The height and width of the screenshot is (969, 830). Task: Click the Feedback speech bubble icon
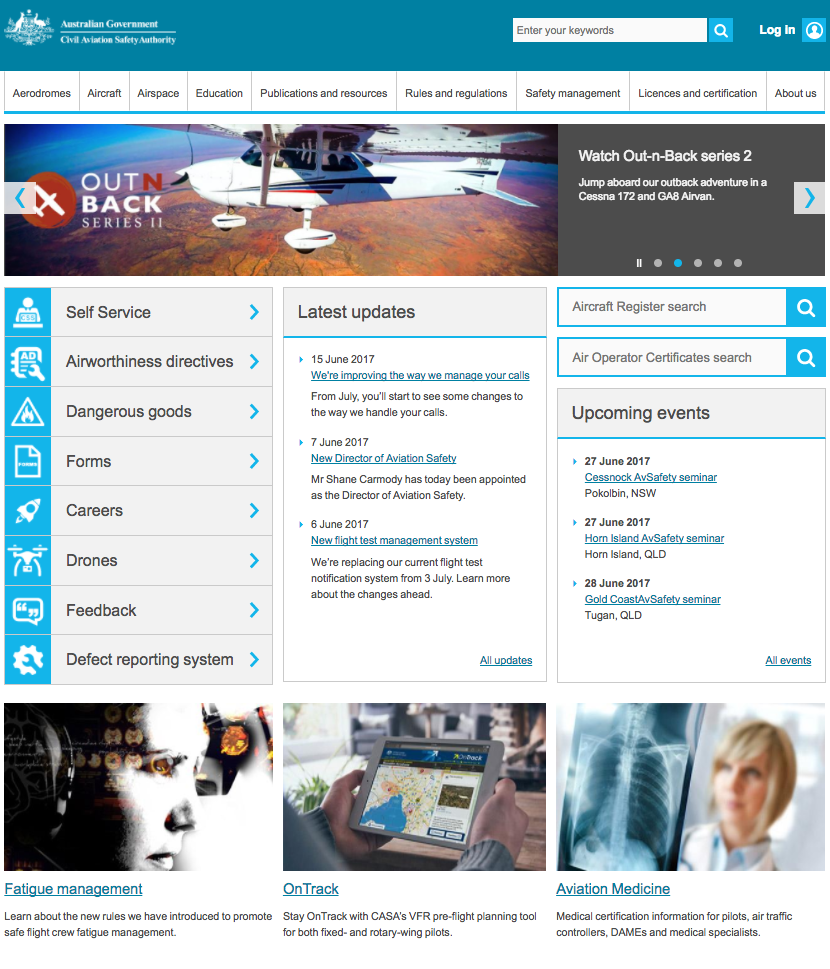(28, 610)
